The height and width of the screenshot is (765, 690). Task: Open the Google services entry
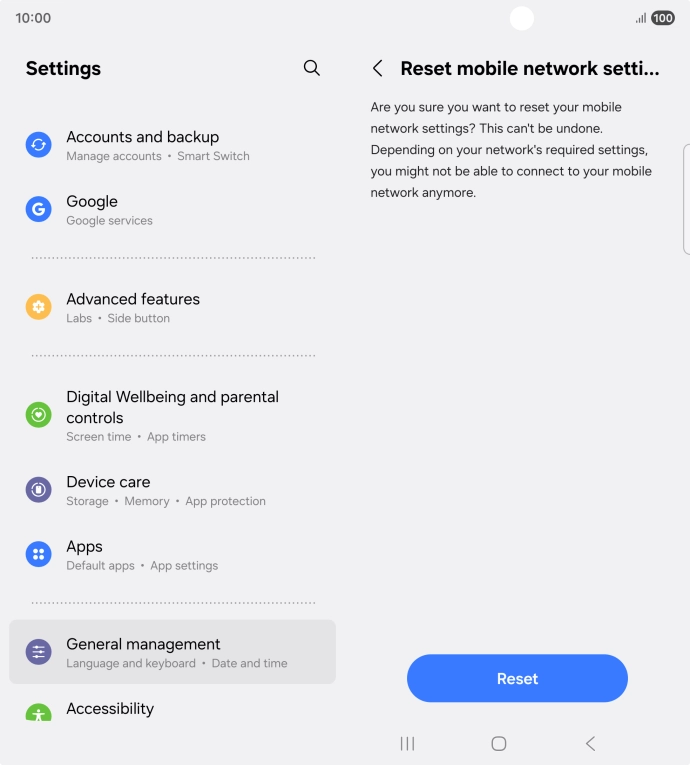tap(172, 209)
